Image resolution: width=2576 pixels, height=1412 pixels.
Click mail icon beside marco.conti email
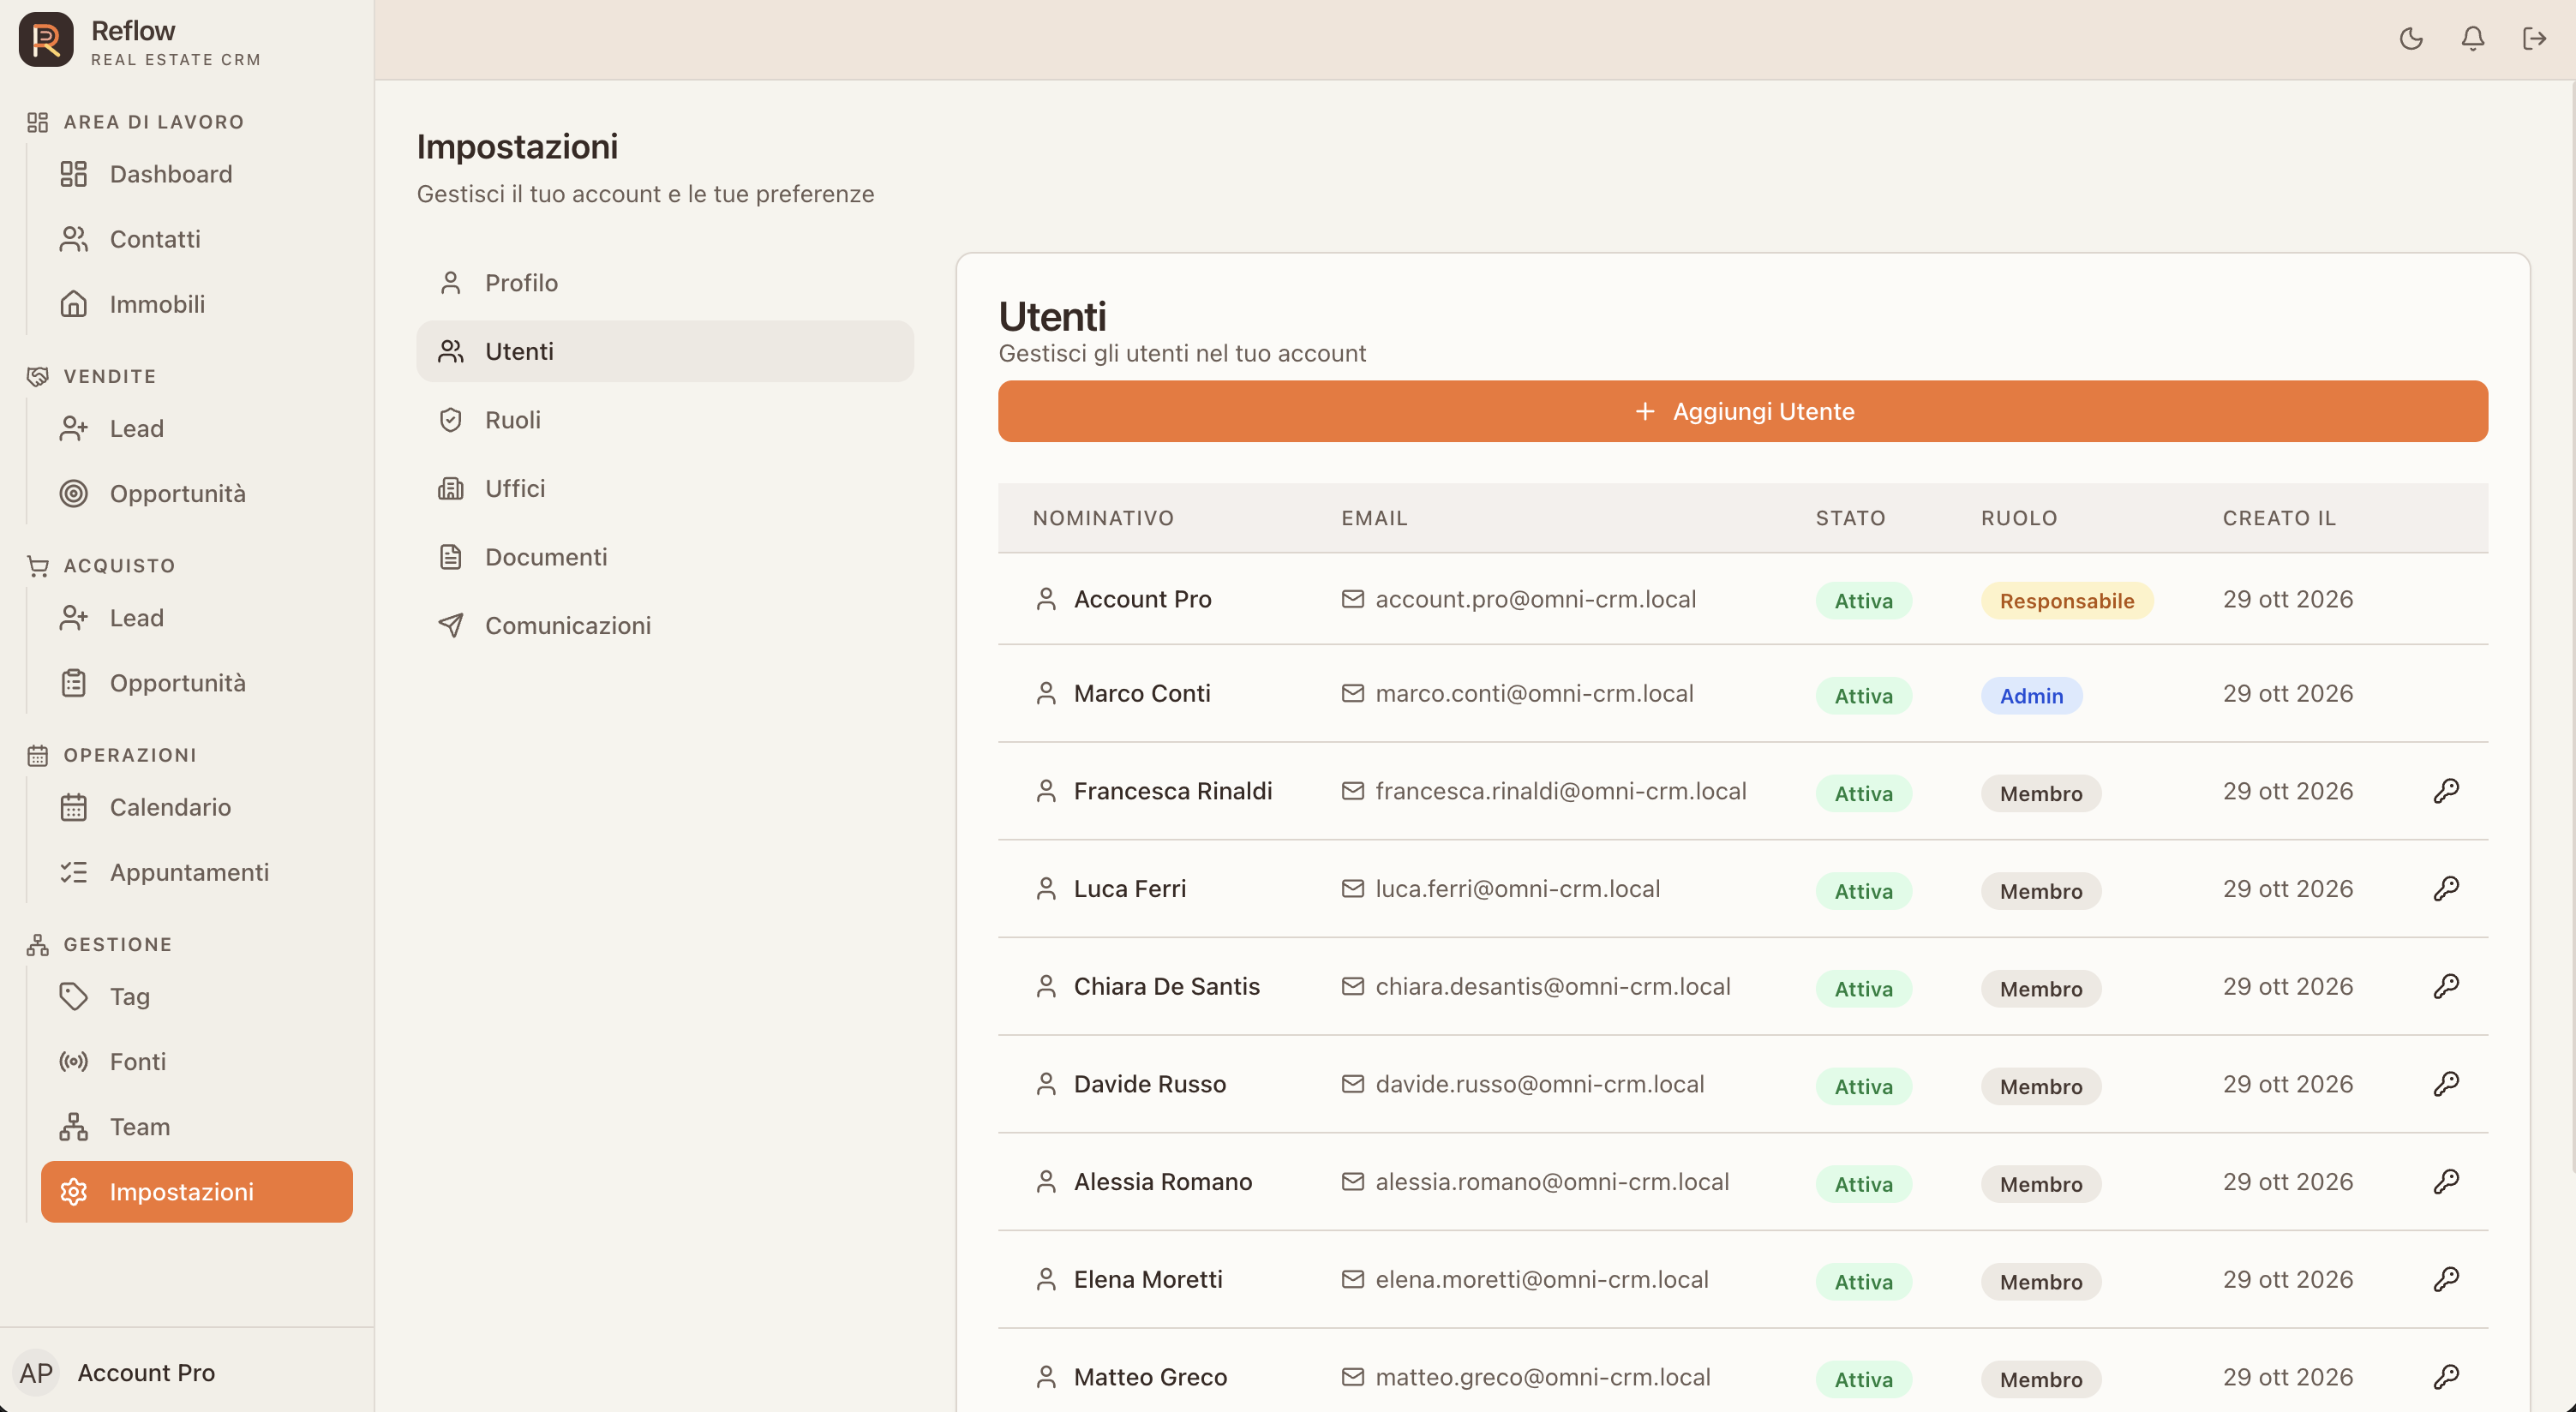coord(1352,693)
